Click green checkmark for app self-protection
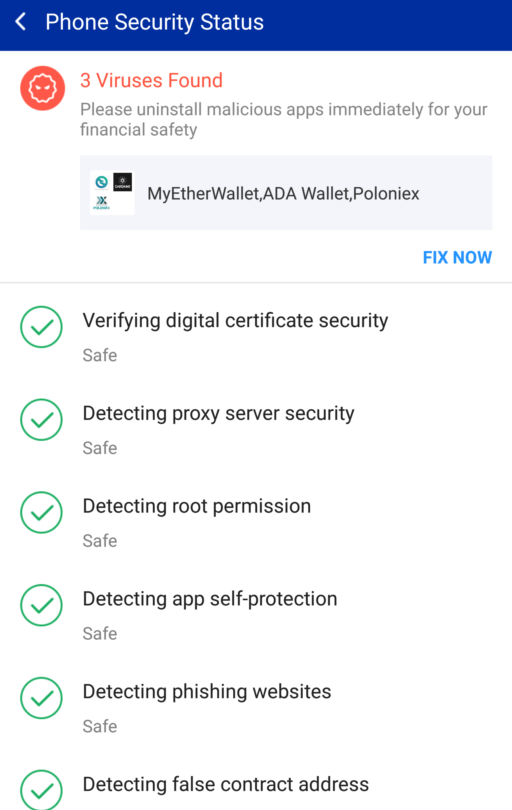The image size is (512, 810). click(x=41, y=605)
